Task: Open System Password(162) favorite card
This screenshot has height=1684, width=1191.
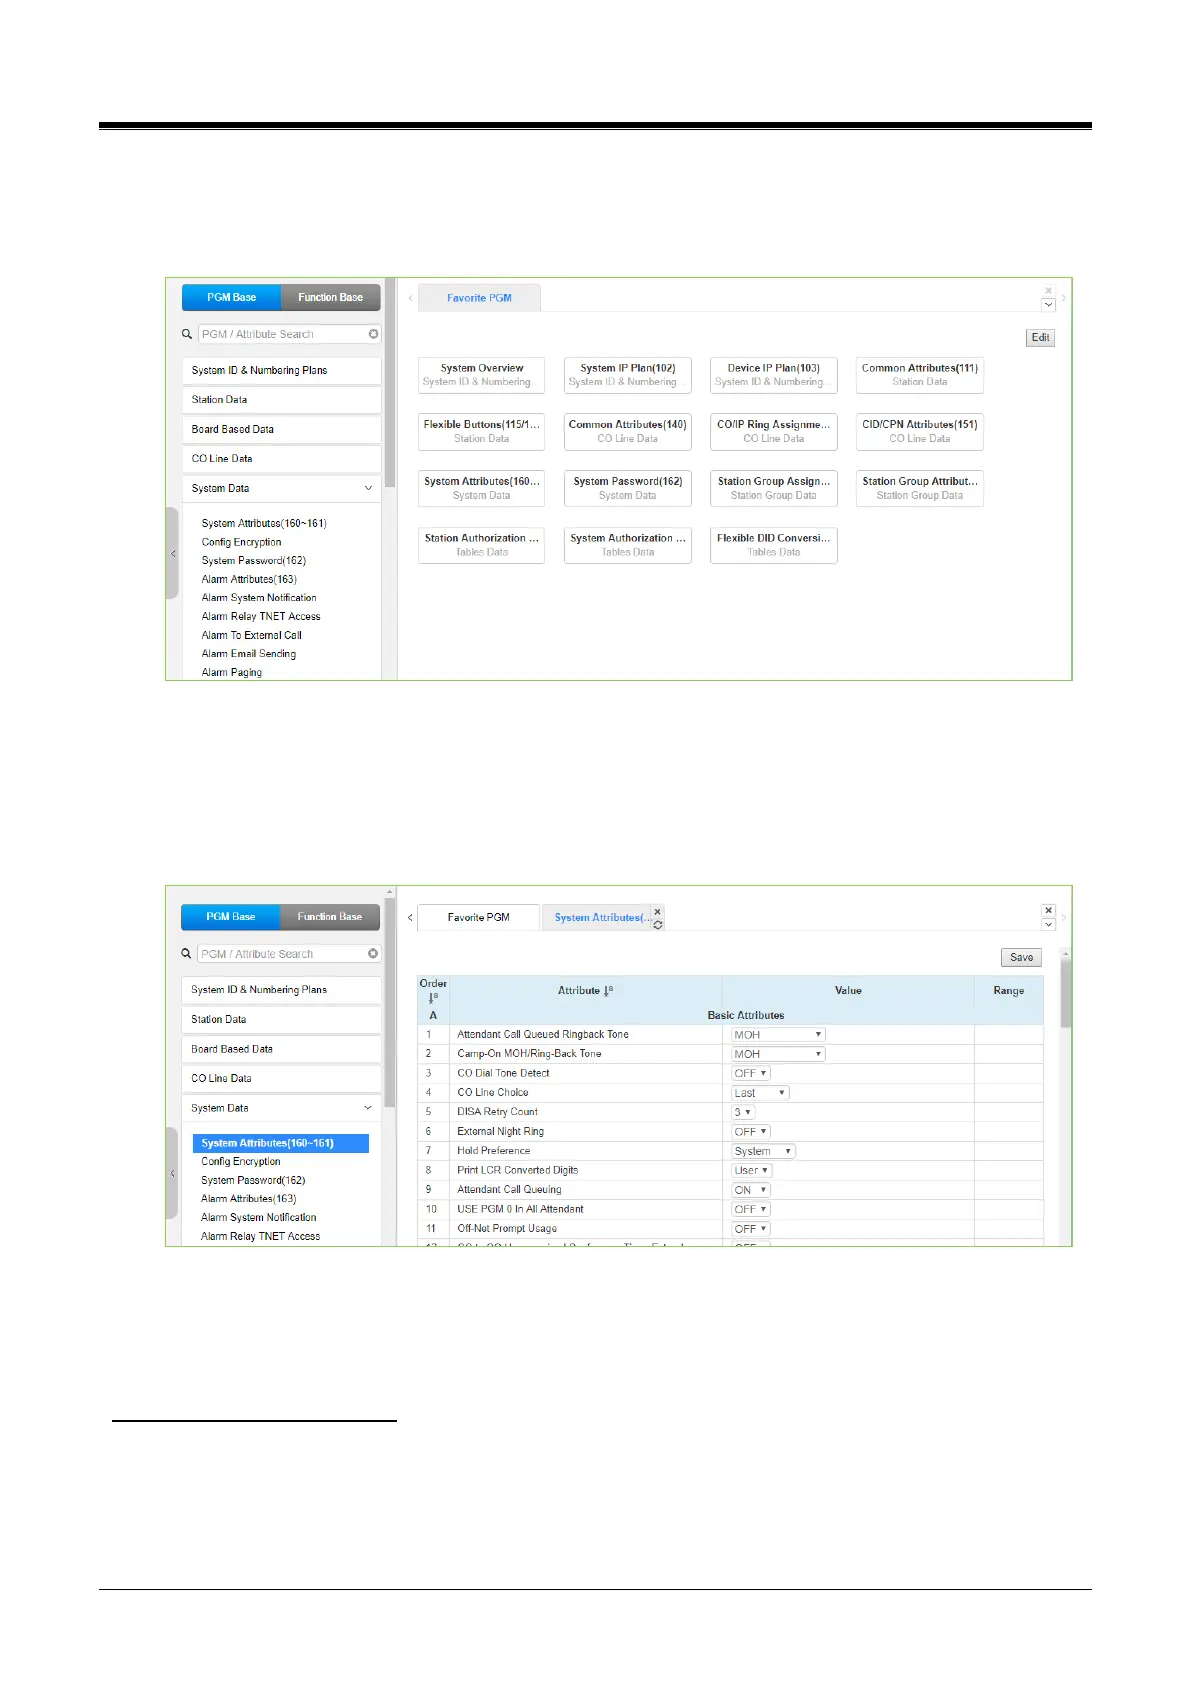Action: (628, 488)
